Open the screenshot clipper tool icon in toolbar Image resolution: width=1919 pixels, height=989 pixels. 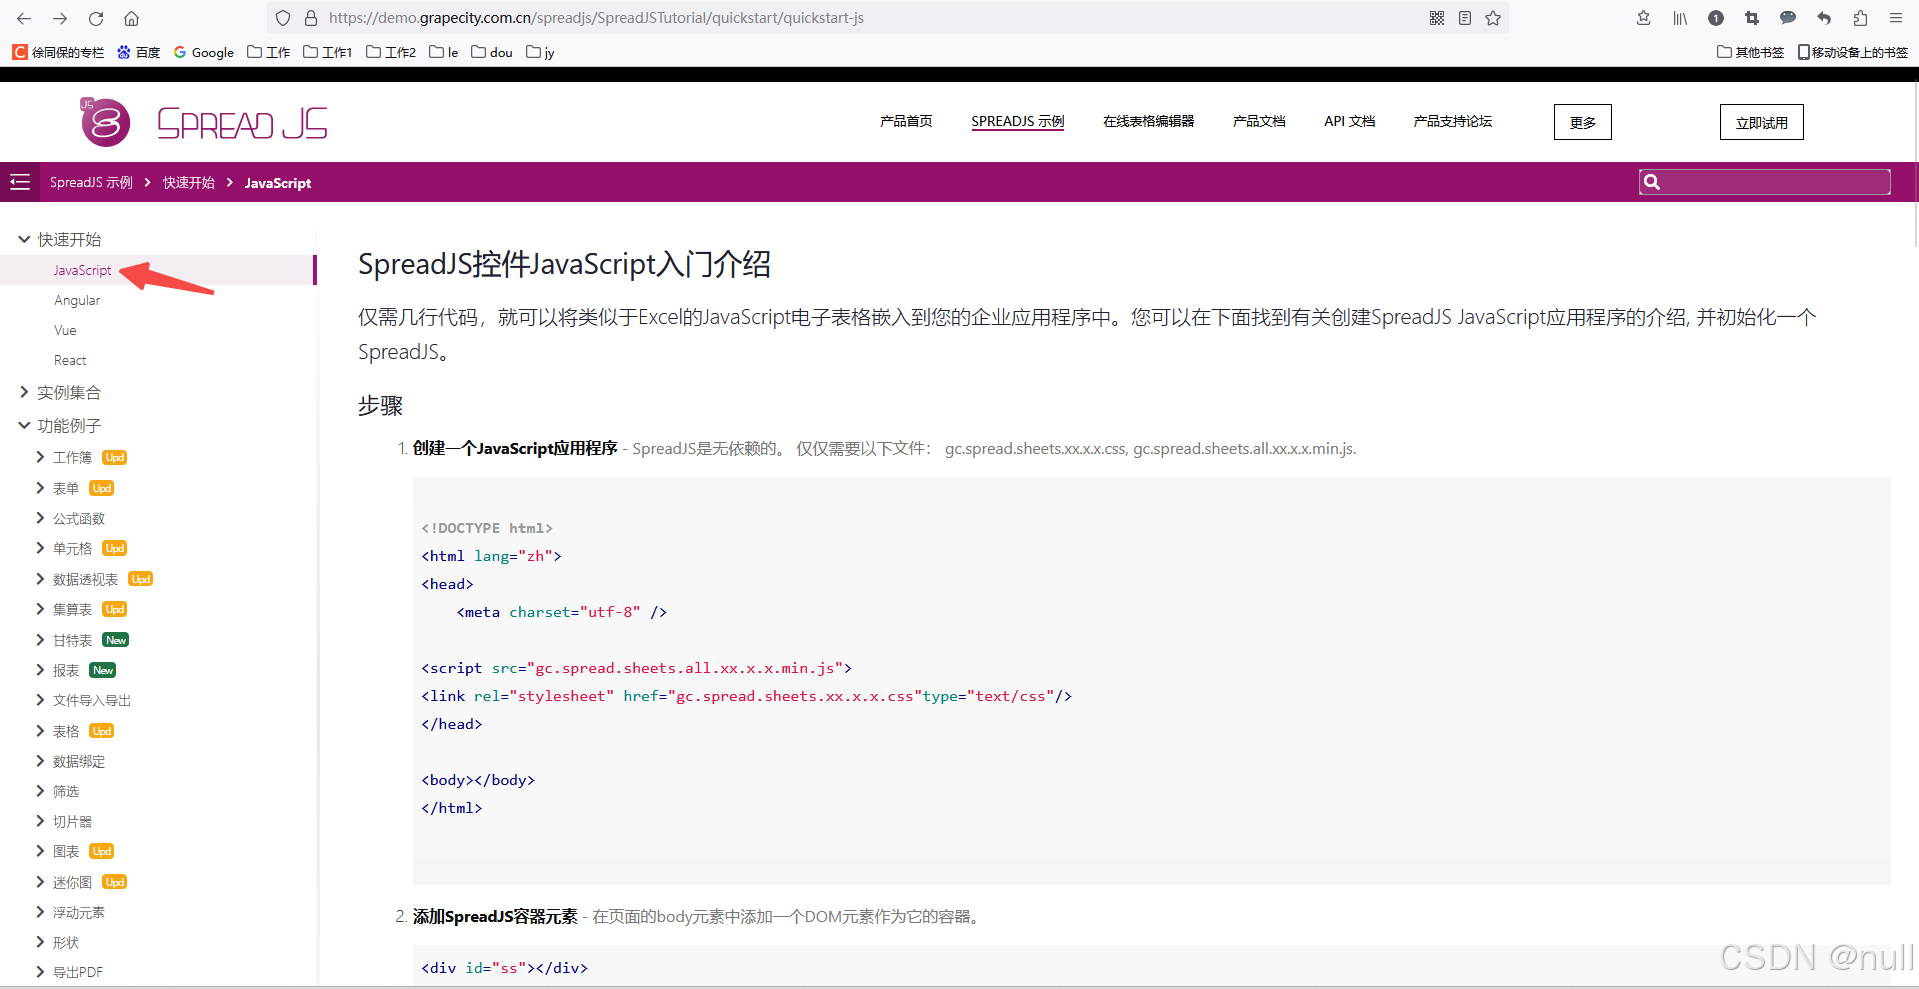(1752, 17)
